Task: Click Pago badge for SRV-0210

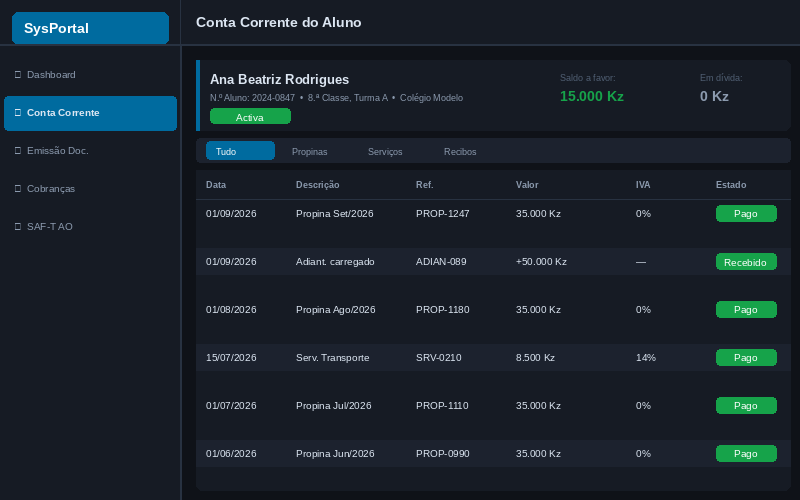Action: point(746,358)
